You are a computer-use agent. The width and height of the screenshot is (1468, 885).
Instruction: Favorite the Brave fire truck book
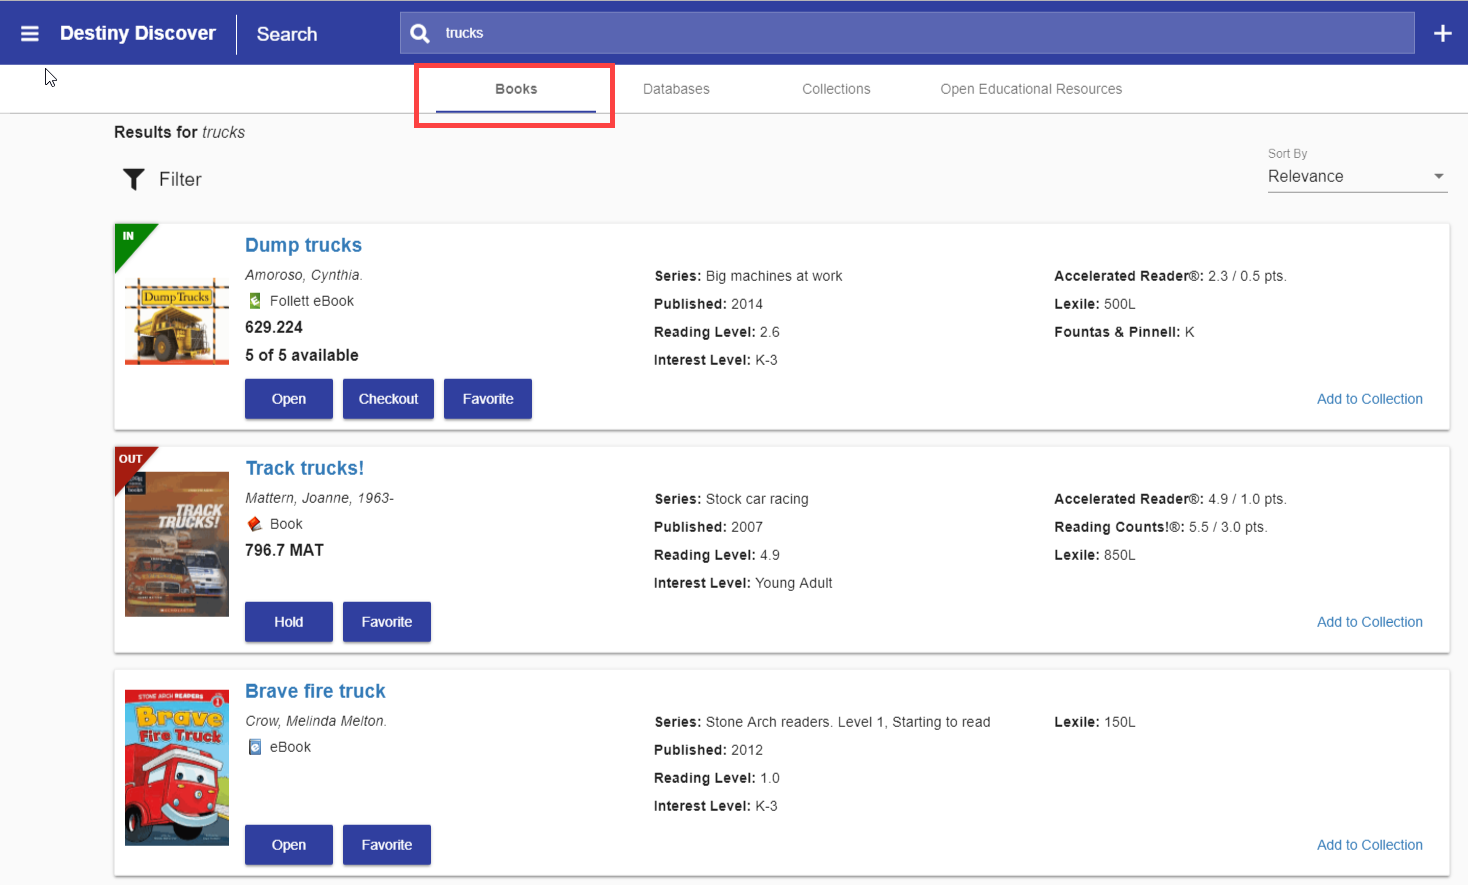[x=386, y=845]
